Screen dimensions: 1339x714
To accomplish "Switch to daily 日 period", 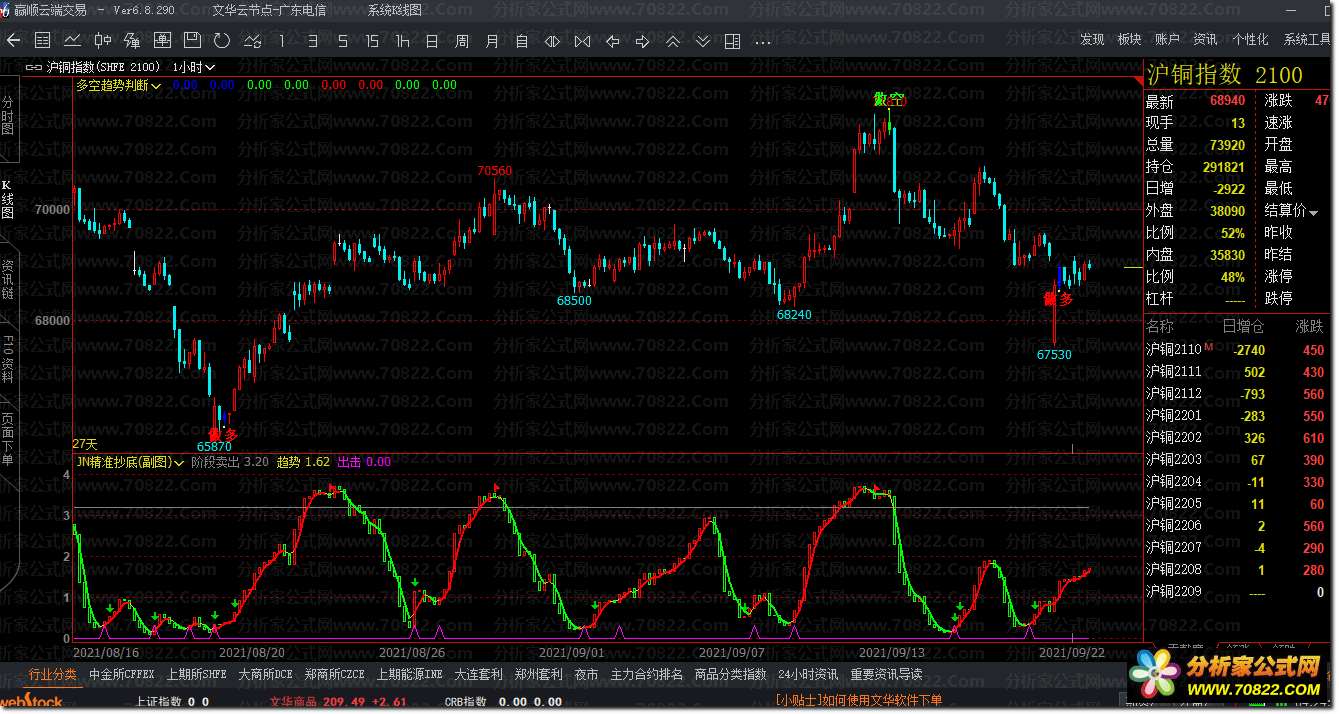I will [x=432, y=41].
